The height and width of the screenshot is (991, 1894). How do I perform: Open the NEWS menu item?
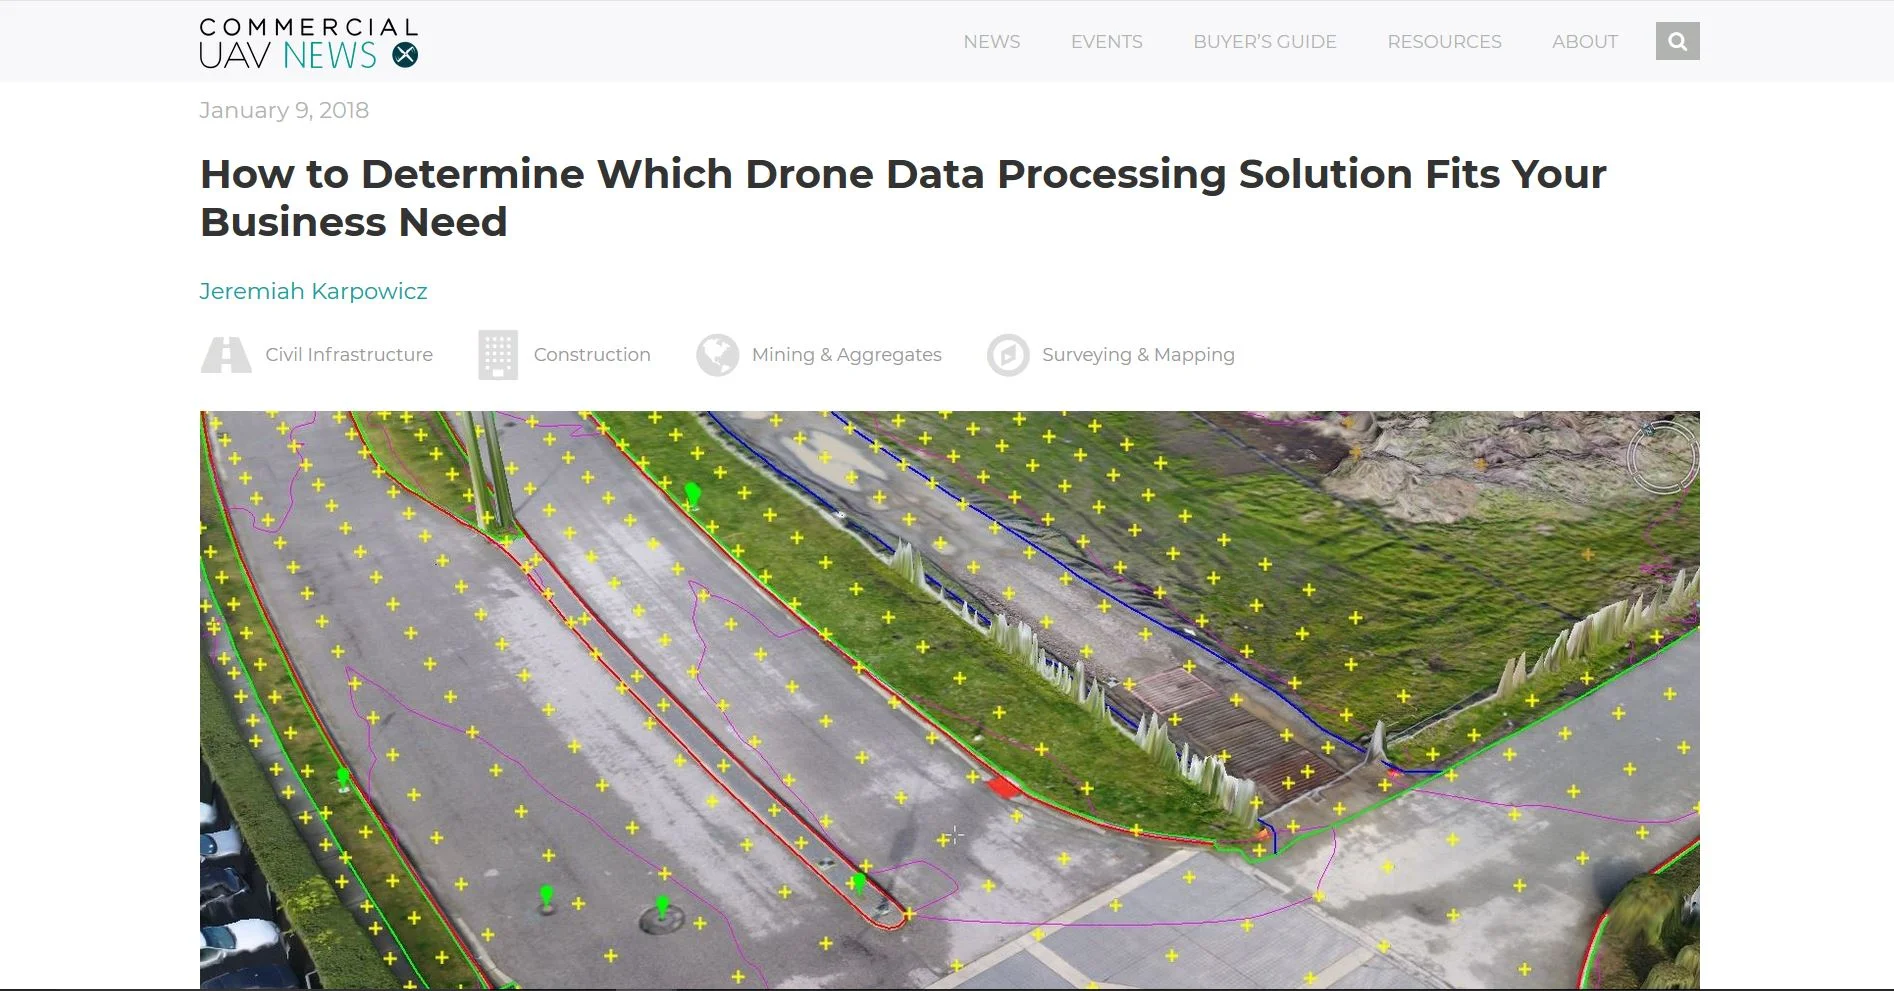(x=991, y=41)
